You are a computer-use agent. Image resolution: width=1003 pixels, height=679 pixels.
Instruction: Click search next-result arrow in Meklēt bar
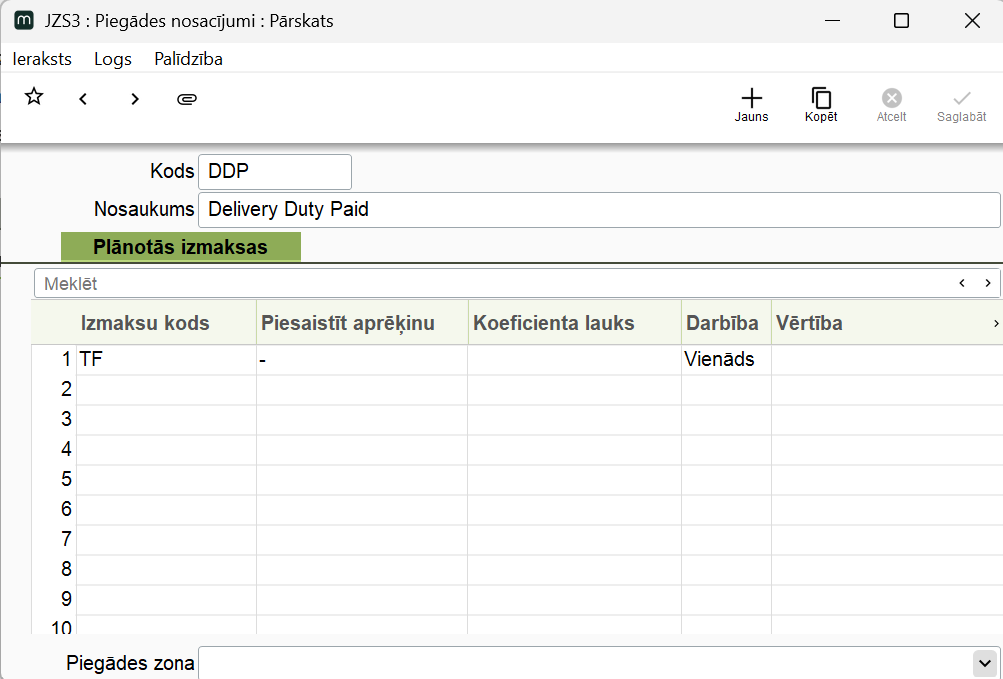(x=987, y=283)
